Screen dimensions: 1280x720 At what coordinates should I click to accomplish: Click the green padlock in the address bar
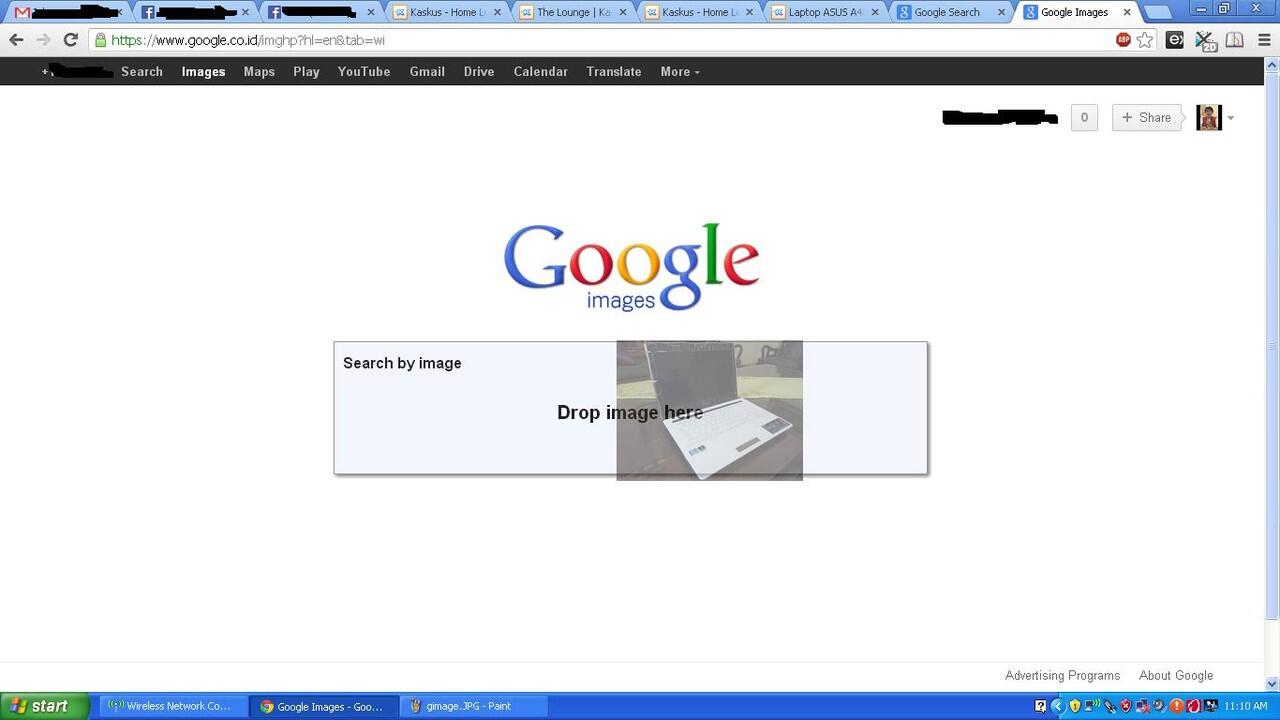coord(100,40)
